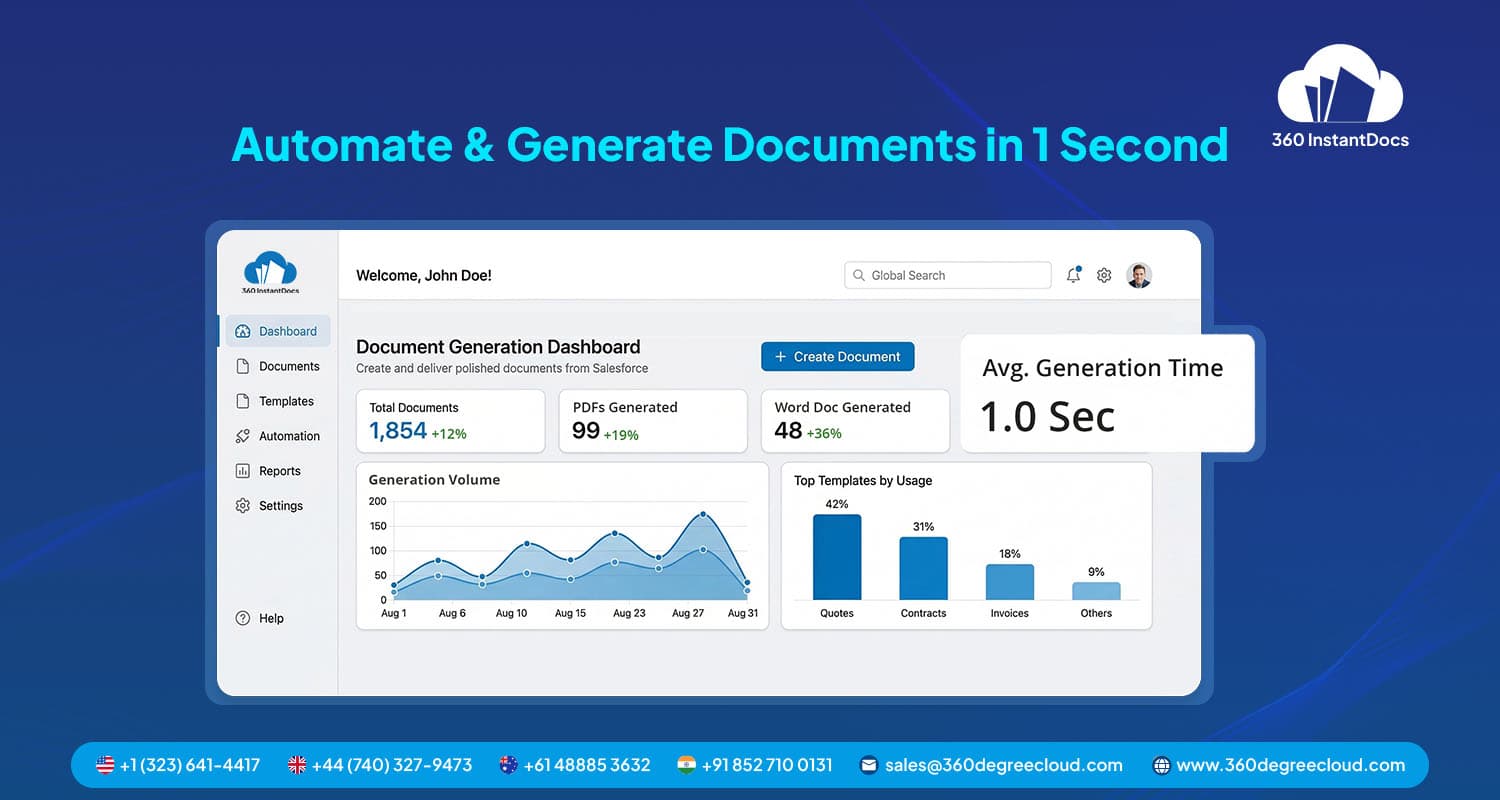Open Settings from the sidebar
Image resolution: width=1500 pixels, height=800 pixels.
pos(268,506)
